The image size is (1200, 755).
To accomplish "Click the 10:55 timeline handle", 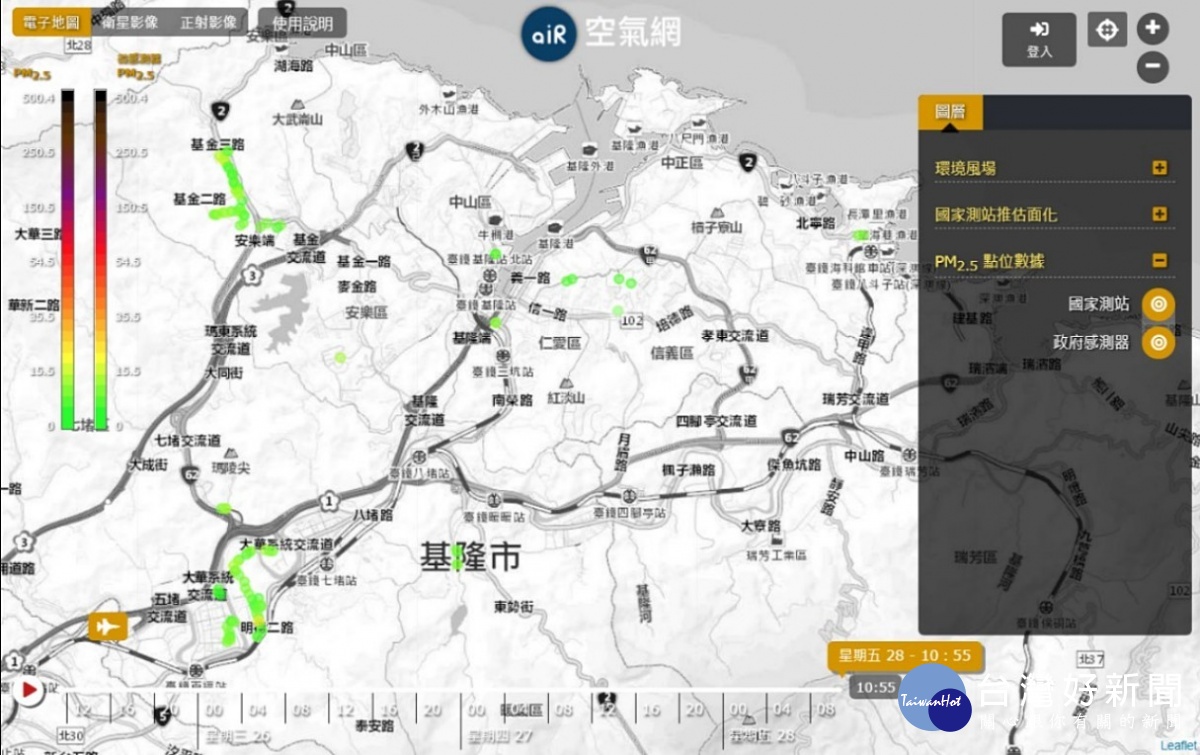I will 876,687.
